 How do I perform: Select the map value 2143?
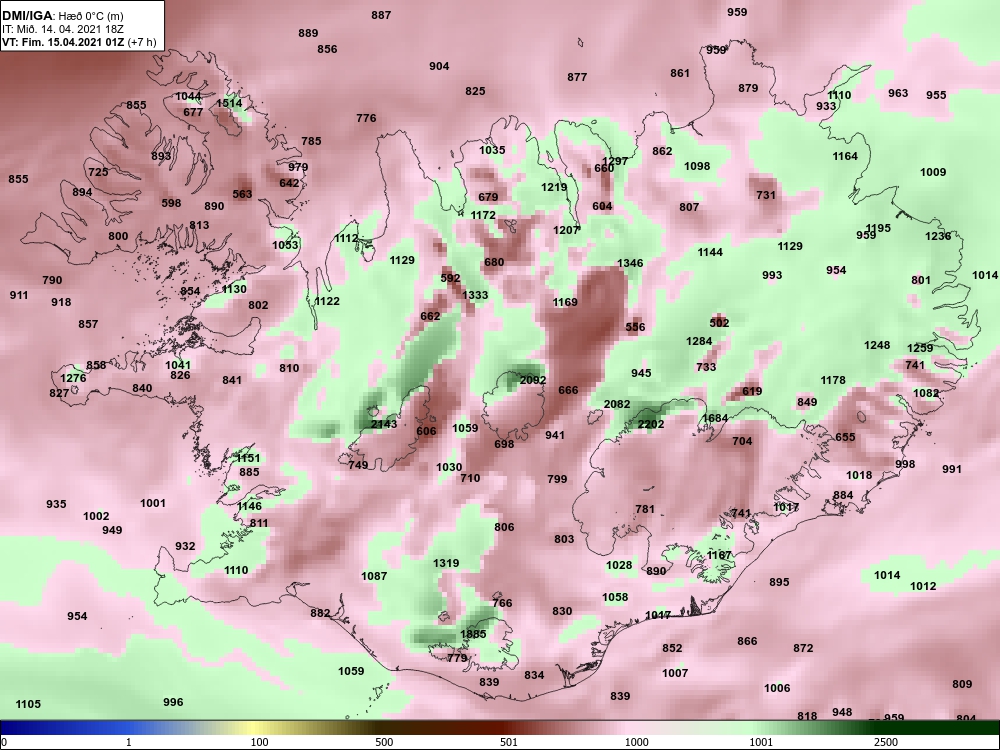[384, 424]
